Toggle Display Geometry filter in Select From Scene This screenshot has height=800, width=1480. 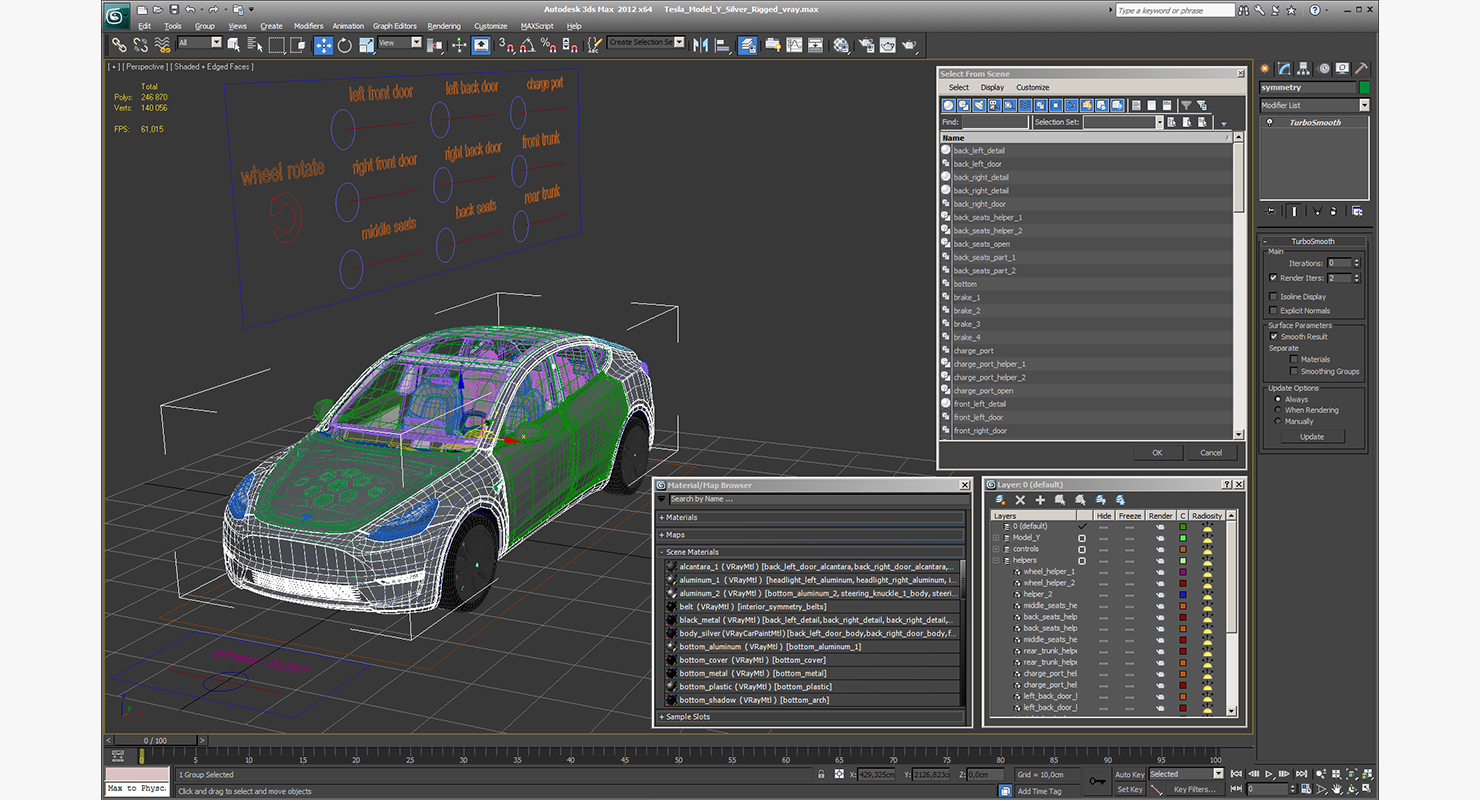[948, 105]
